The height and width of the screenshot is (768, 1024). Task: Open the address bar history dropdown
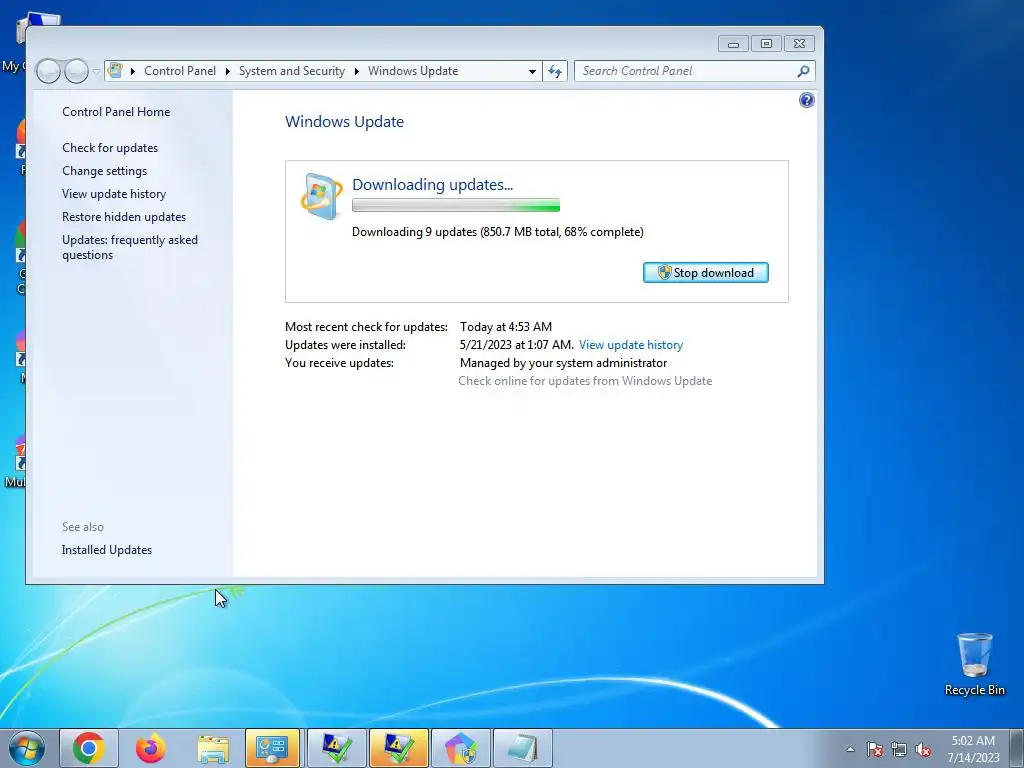(x=532, y=71)
